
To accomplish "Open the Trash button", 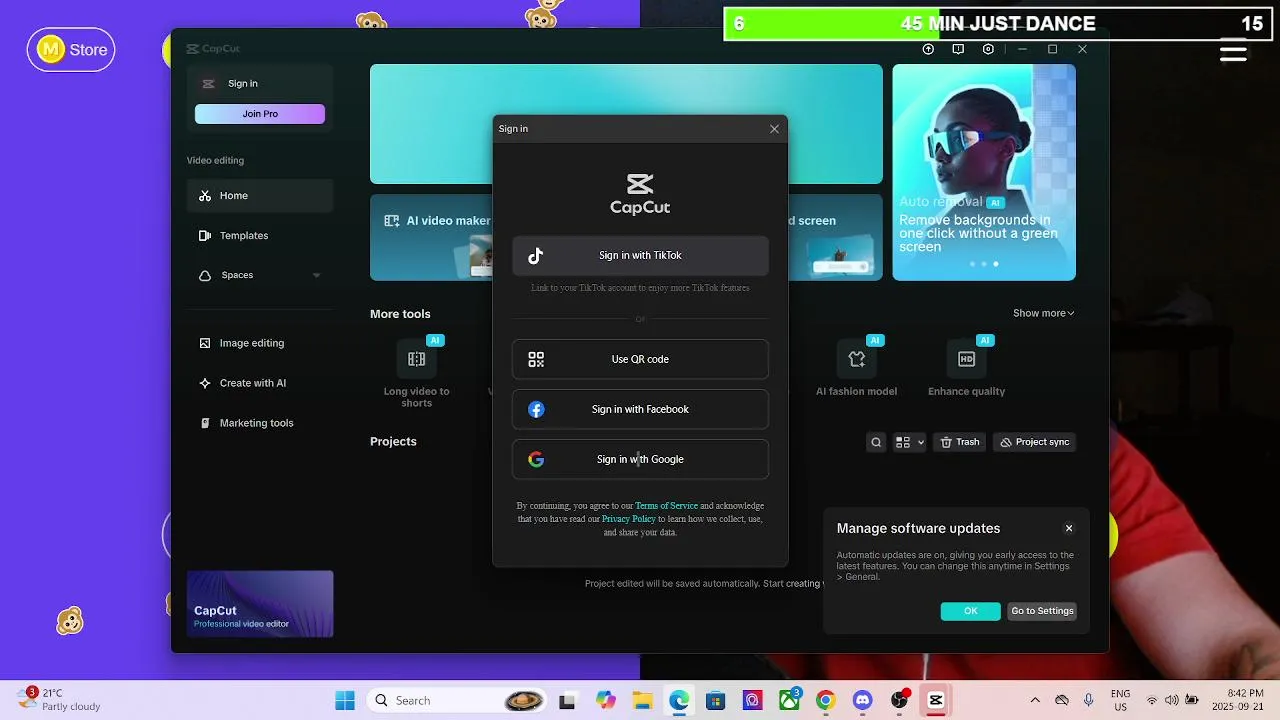I will pos(959,442).
